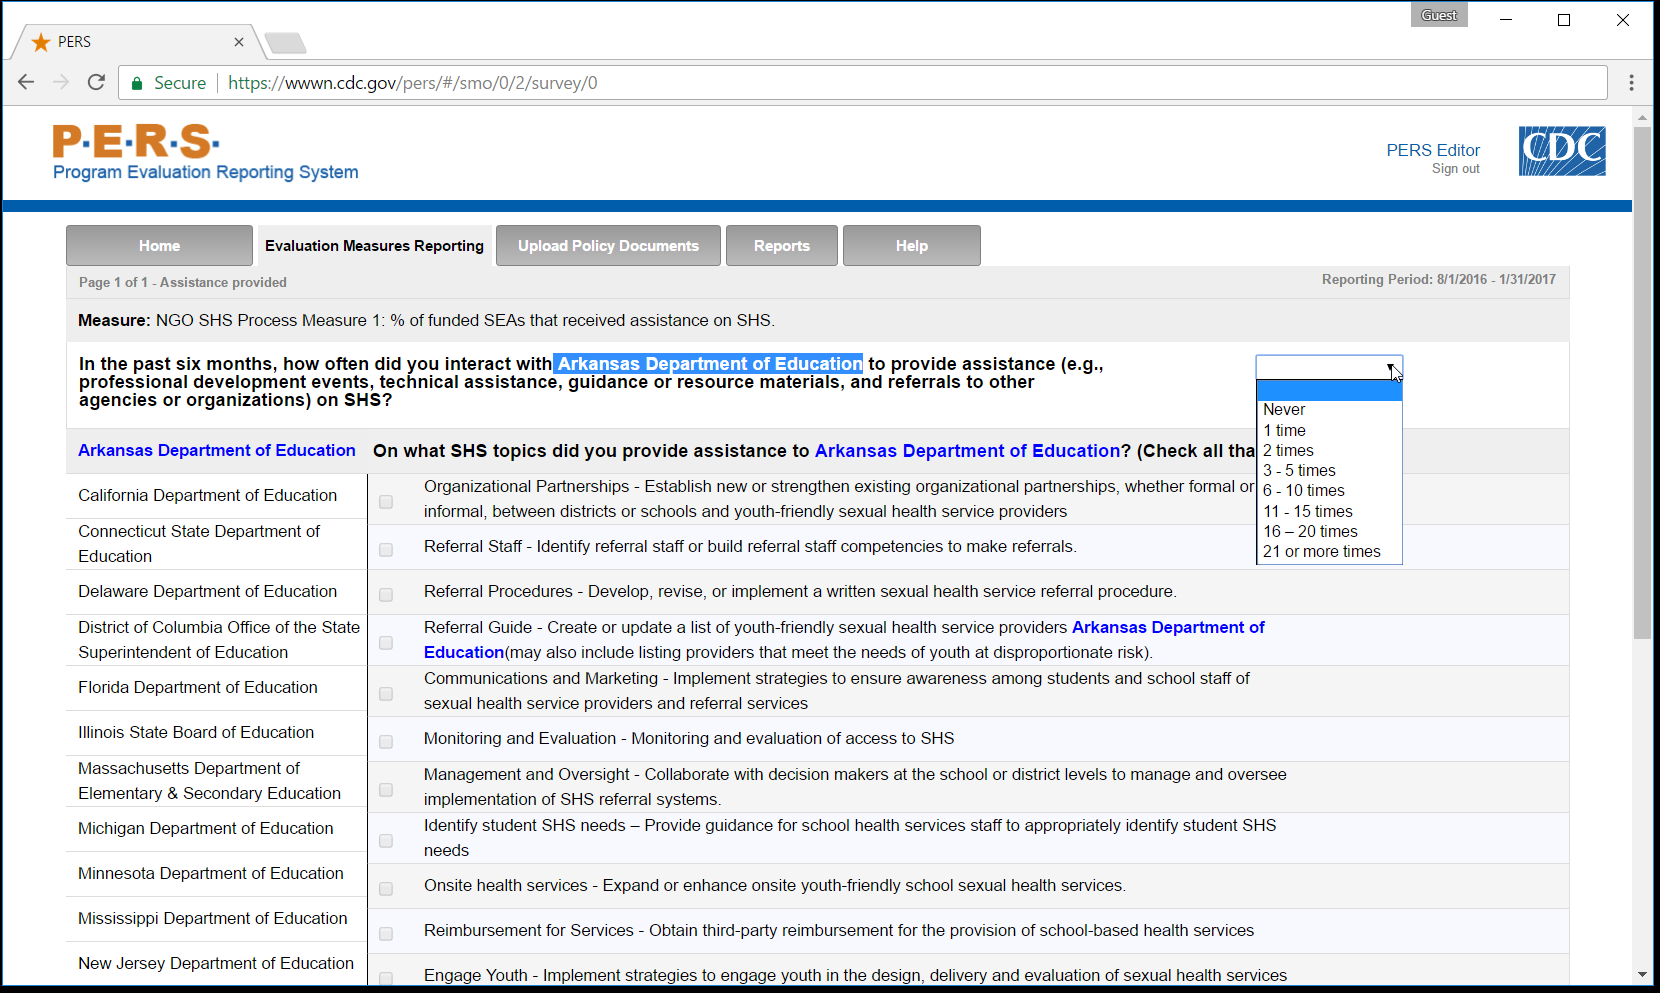
Task: Check the Organizational Partnerships checkbox
Action: coord(386,502)
